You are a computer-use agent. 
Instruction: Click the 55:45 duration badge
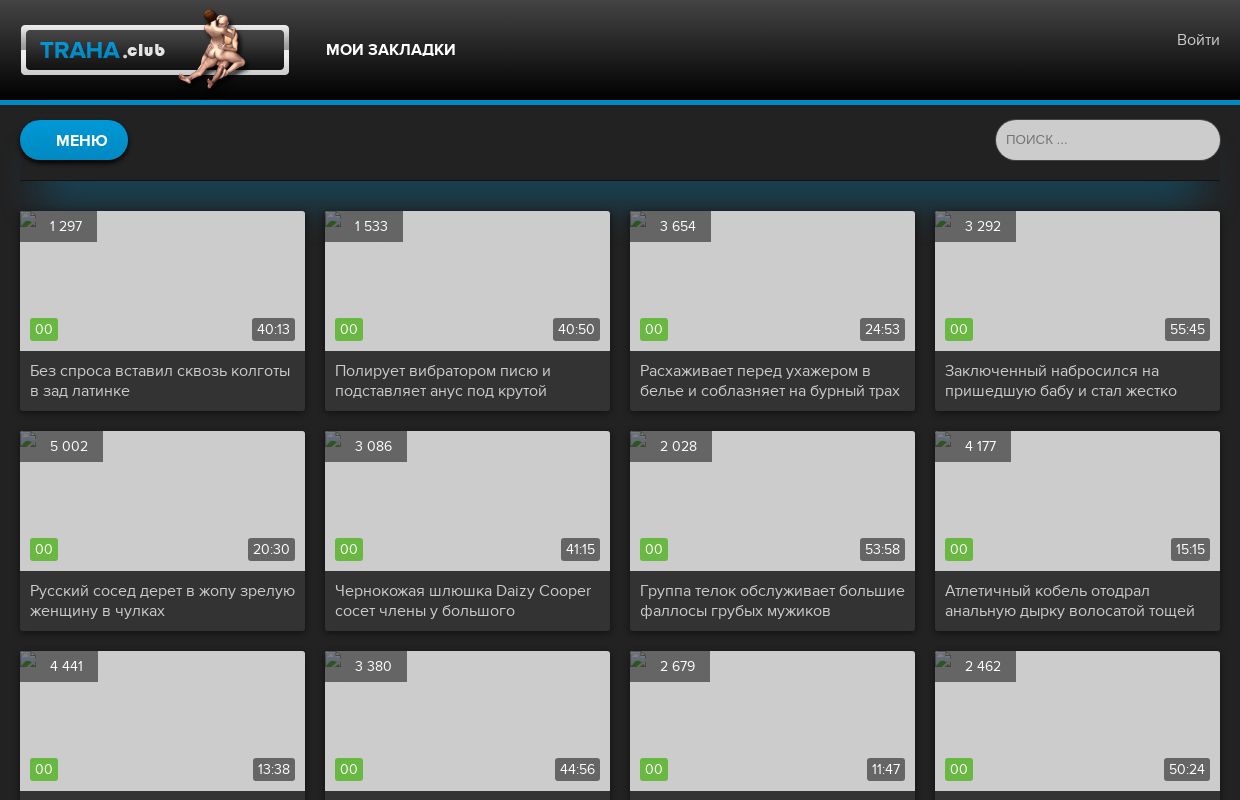[x=1187, y=329]
